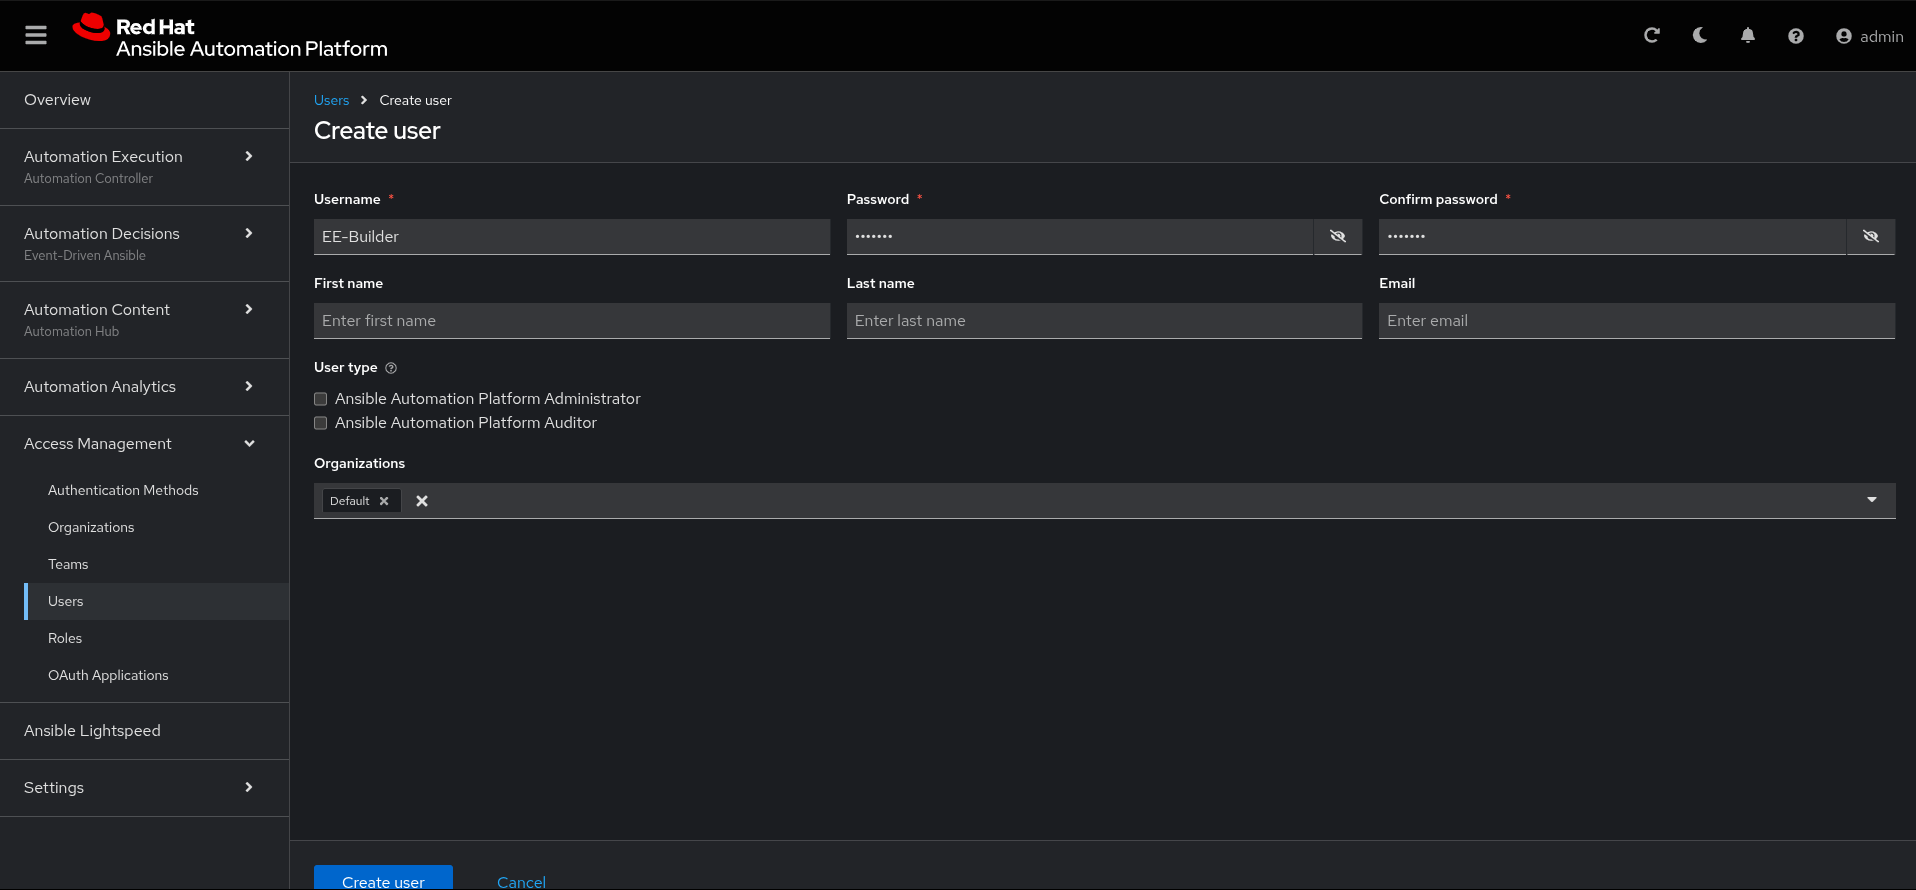1916x890 pixels.
Task: Switch theme with the moon icon
Action: (1699, 36)
